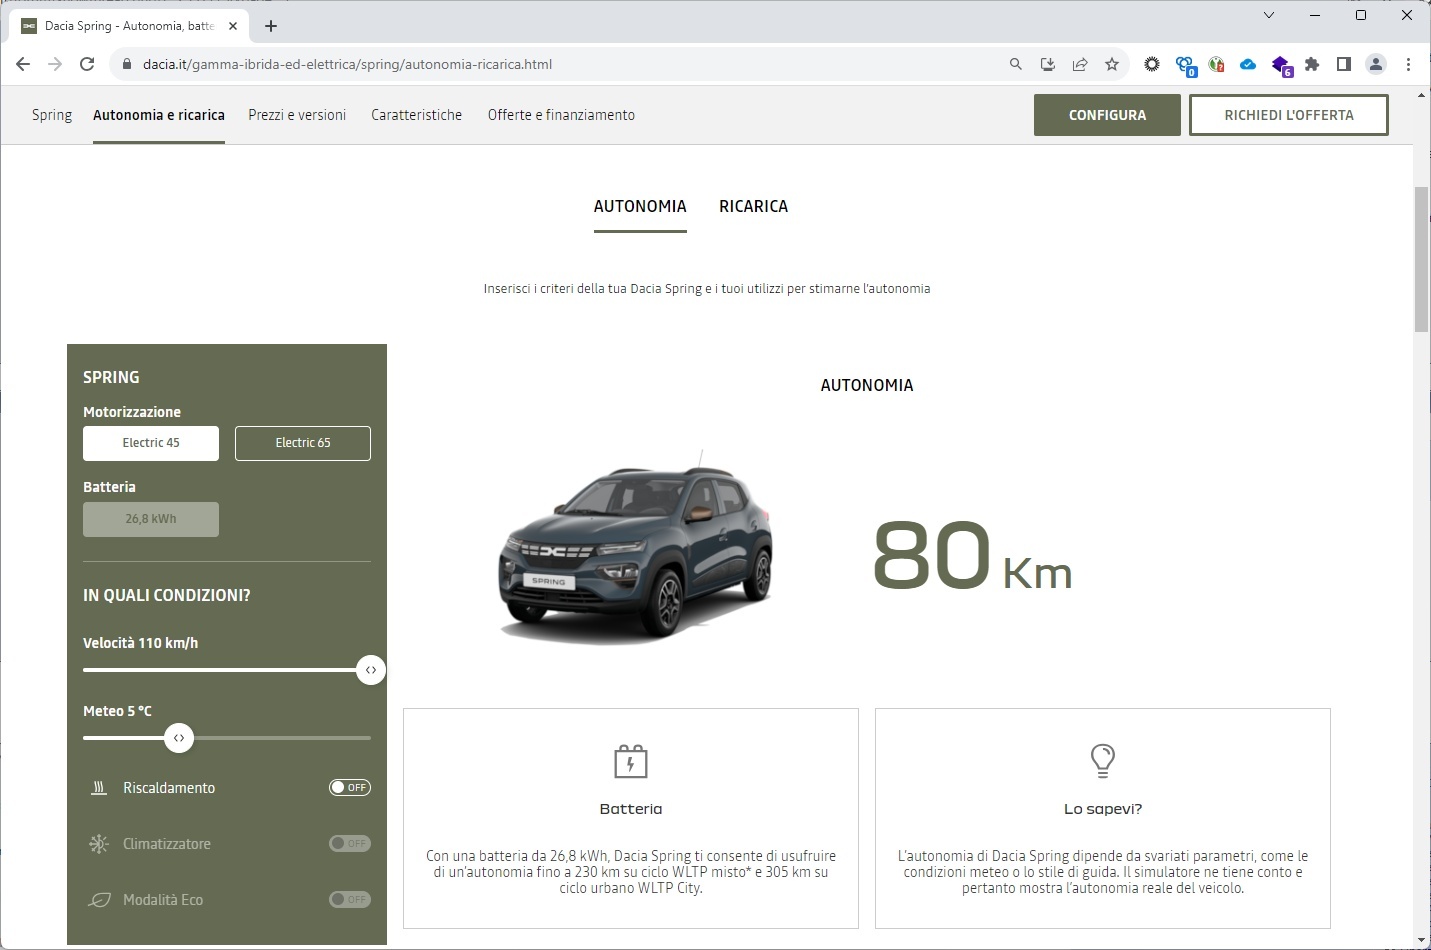
Task: Click the snowflake icon beside Climatizzatore
Action: coord(99,844)
